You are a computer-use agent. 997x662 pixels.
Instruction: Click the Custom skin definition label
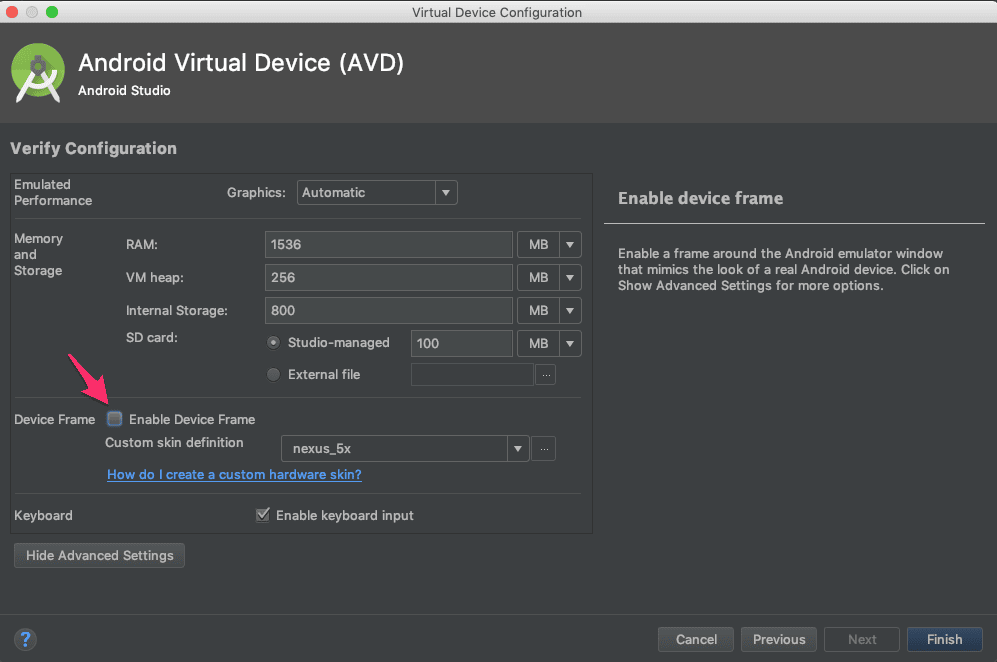point(174,442)
